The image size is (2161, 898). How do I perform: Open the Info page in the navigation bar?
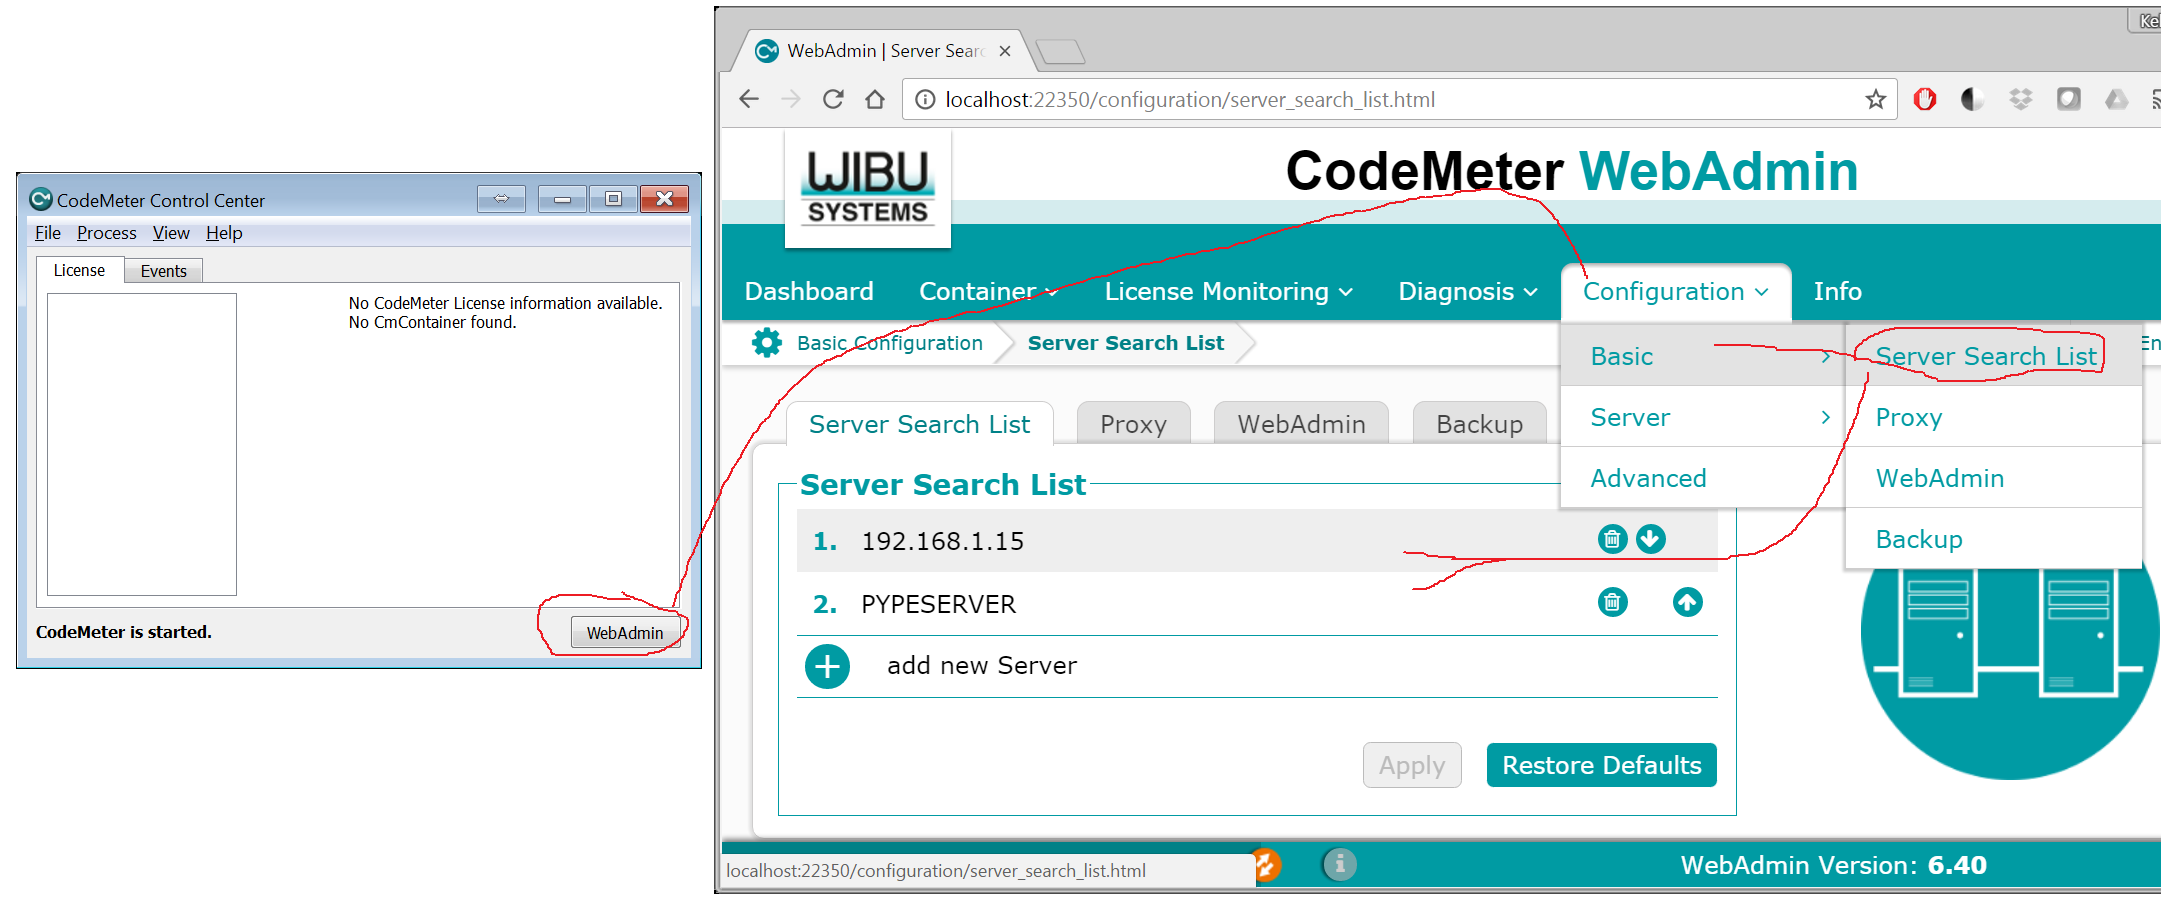click(x=1838, y=292)
